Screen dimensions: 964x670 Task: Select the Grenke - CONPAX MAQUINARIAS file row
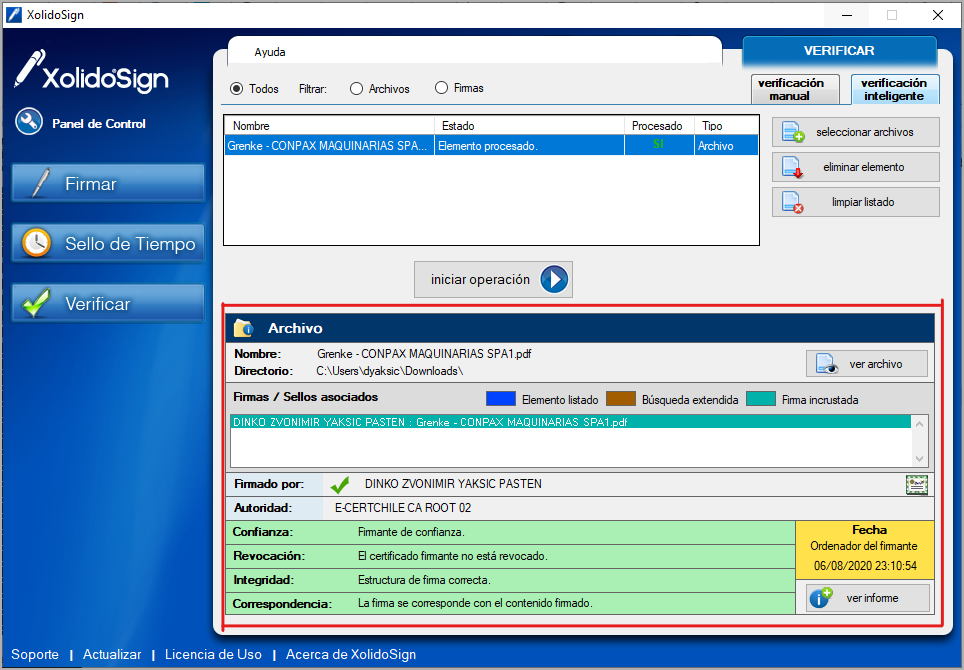click(x=491, y=146)
